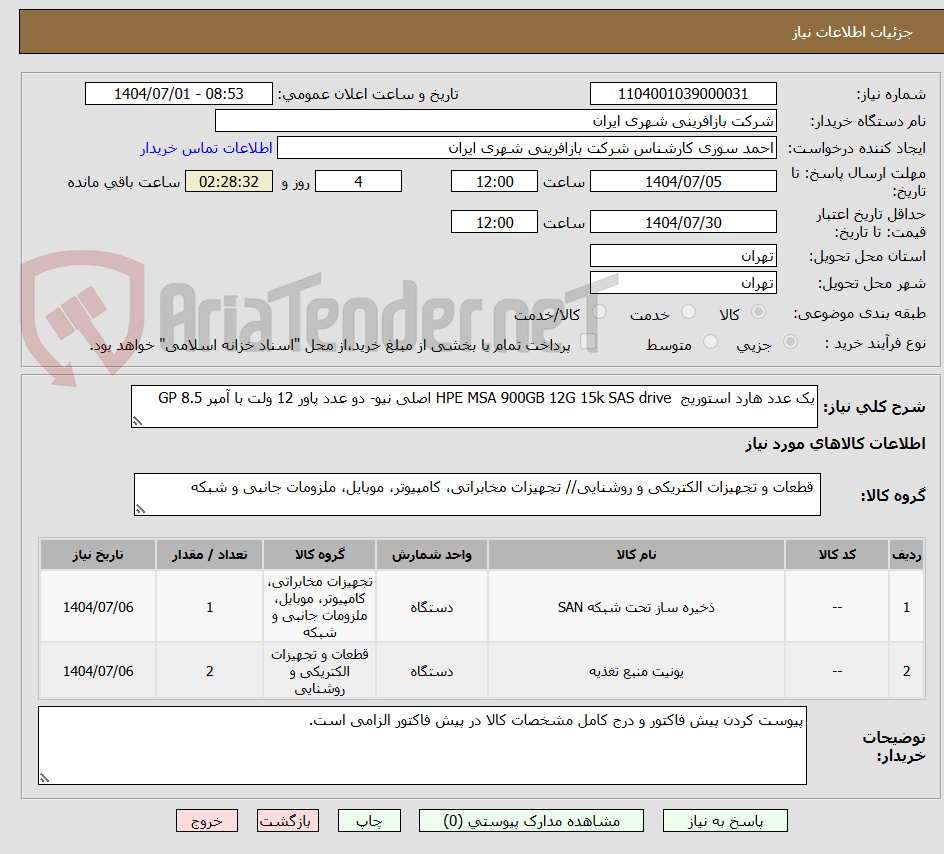Select the جزیی radio button
This screenshot has width=944, height=854.
click(790, 343)
